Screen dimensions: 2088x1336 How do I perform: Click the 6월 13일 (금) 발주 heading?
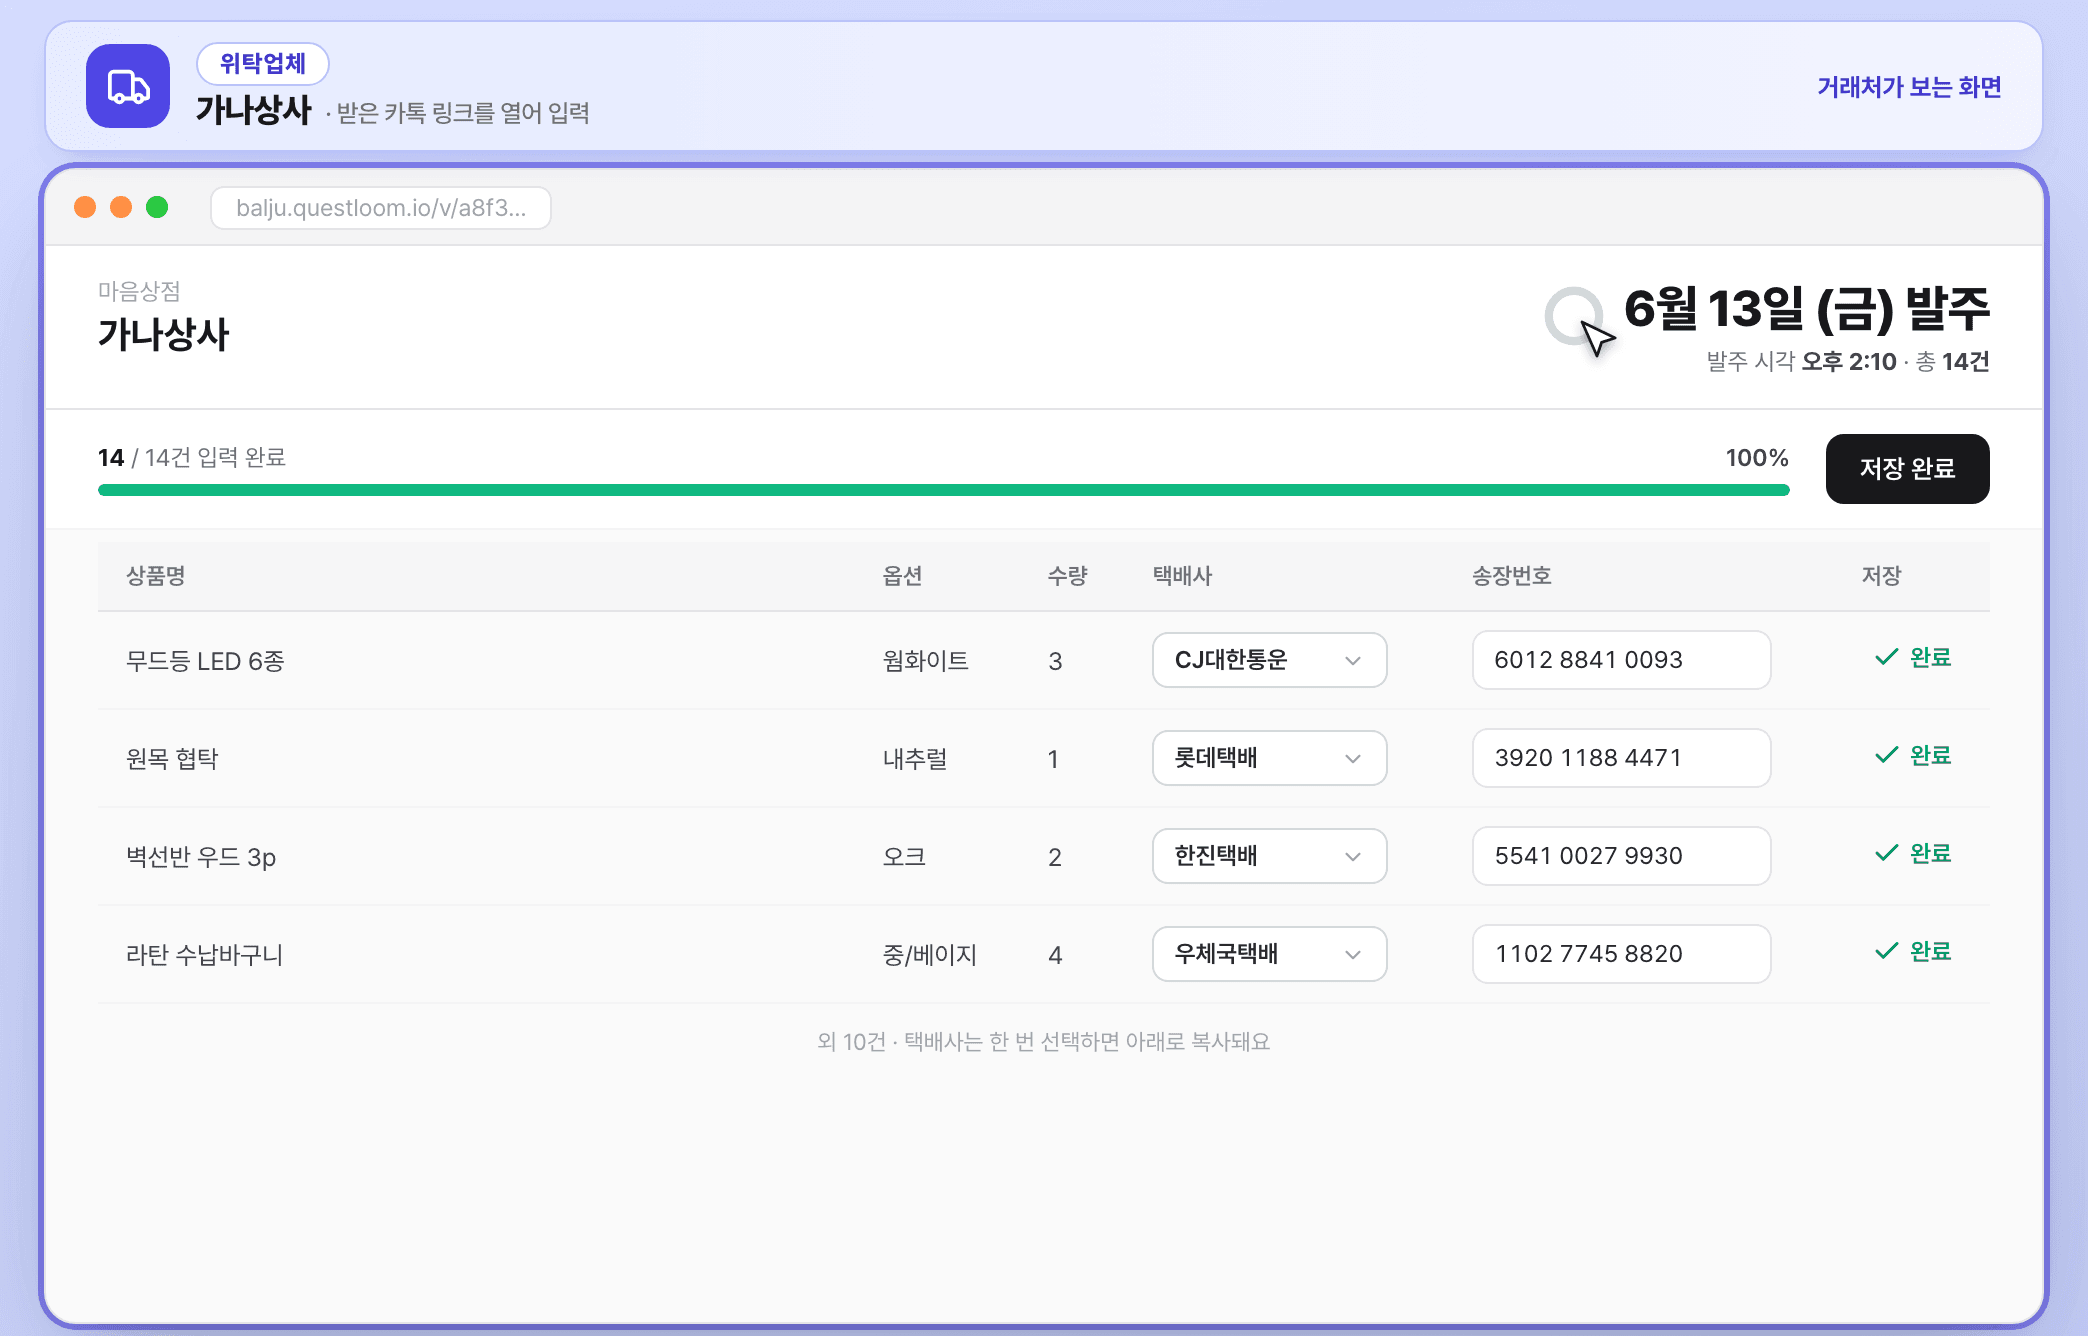point(1807,308)
